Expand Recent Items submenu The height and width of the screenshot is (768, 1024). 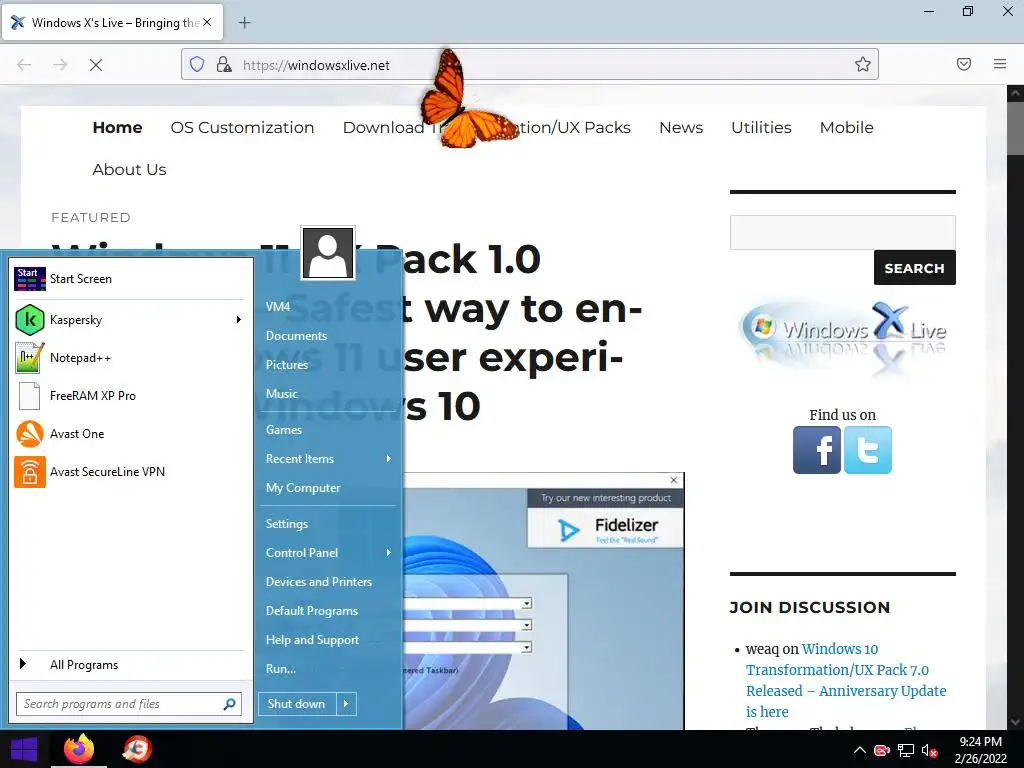[389, 459]
